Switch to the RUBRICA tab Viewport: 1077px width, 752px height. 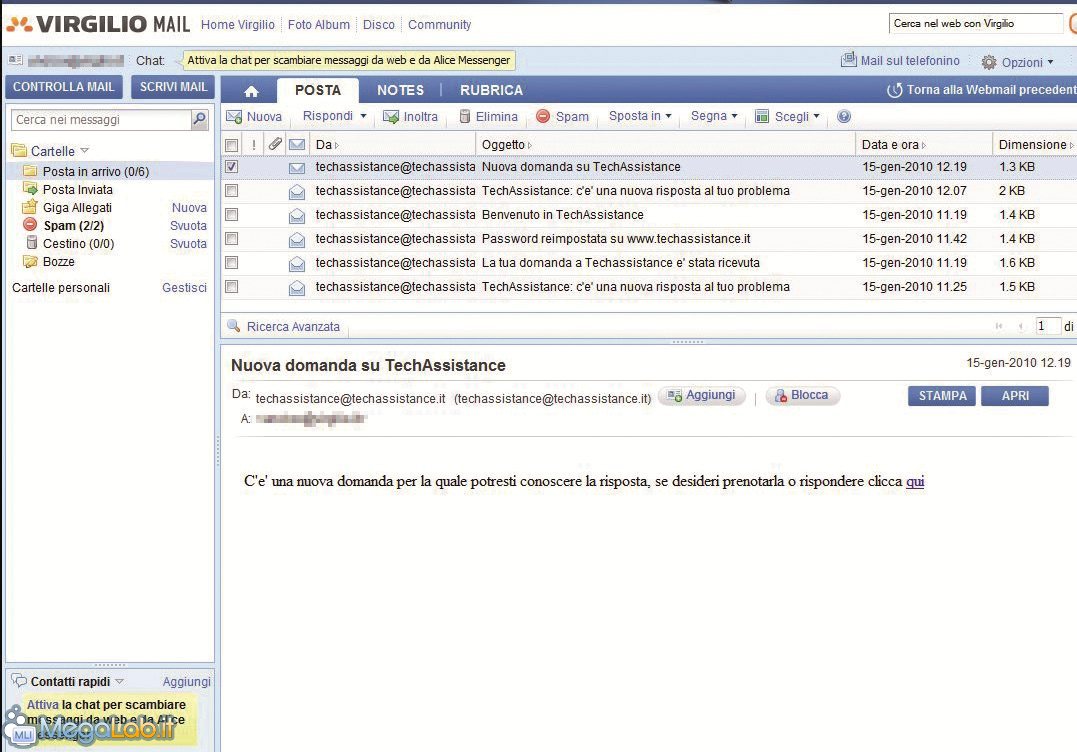pyautogui.click(x=491, y=90)
